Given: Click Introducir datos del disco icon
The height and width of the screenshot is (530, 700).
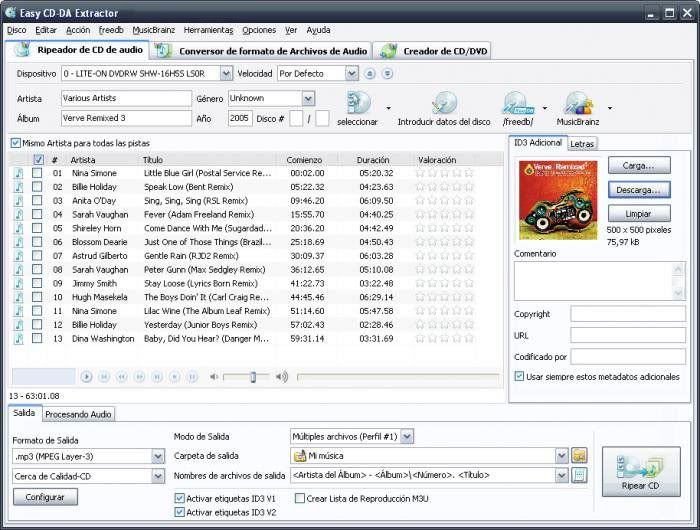Looking at the screenshot, I should [x=444, y=103].
